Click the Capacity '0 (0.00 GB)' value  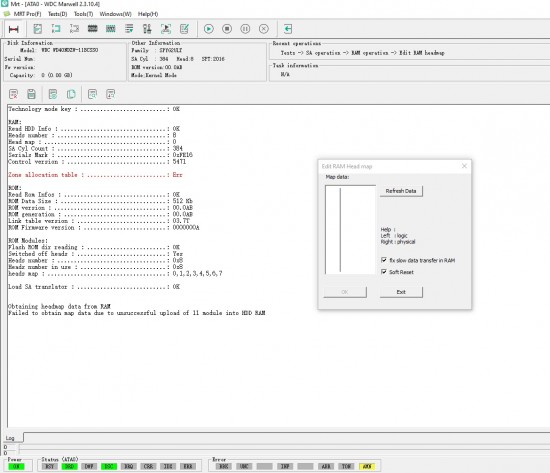click(56, 75)
